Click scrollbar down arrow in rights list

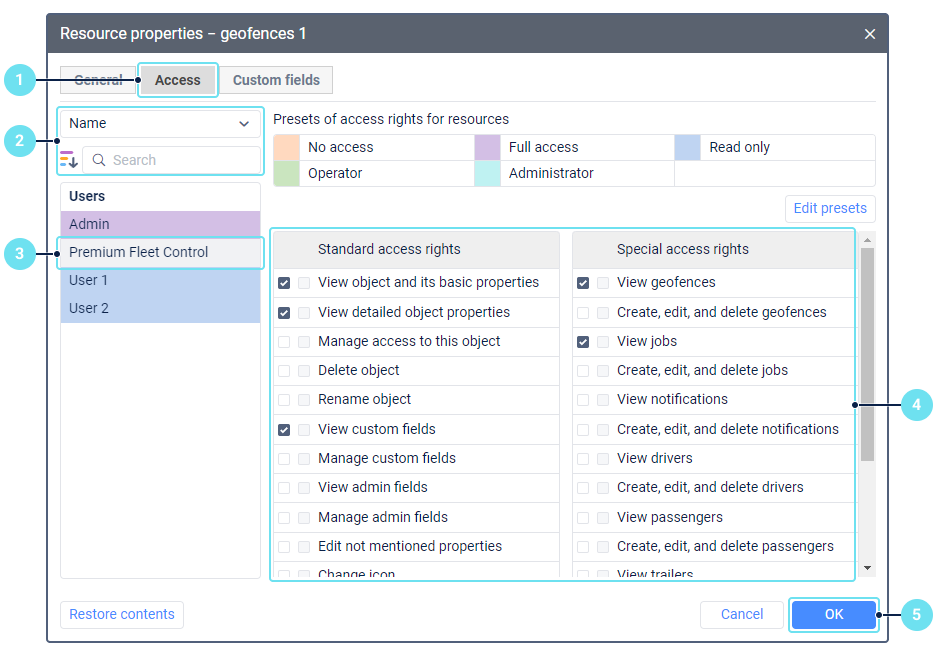click(x=867, y=568)
